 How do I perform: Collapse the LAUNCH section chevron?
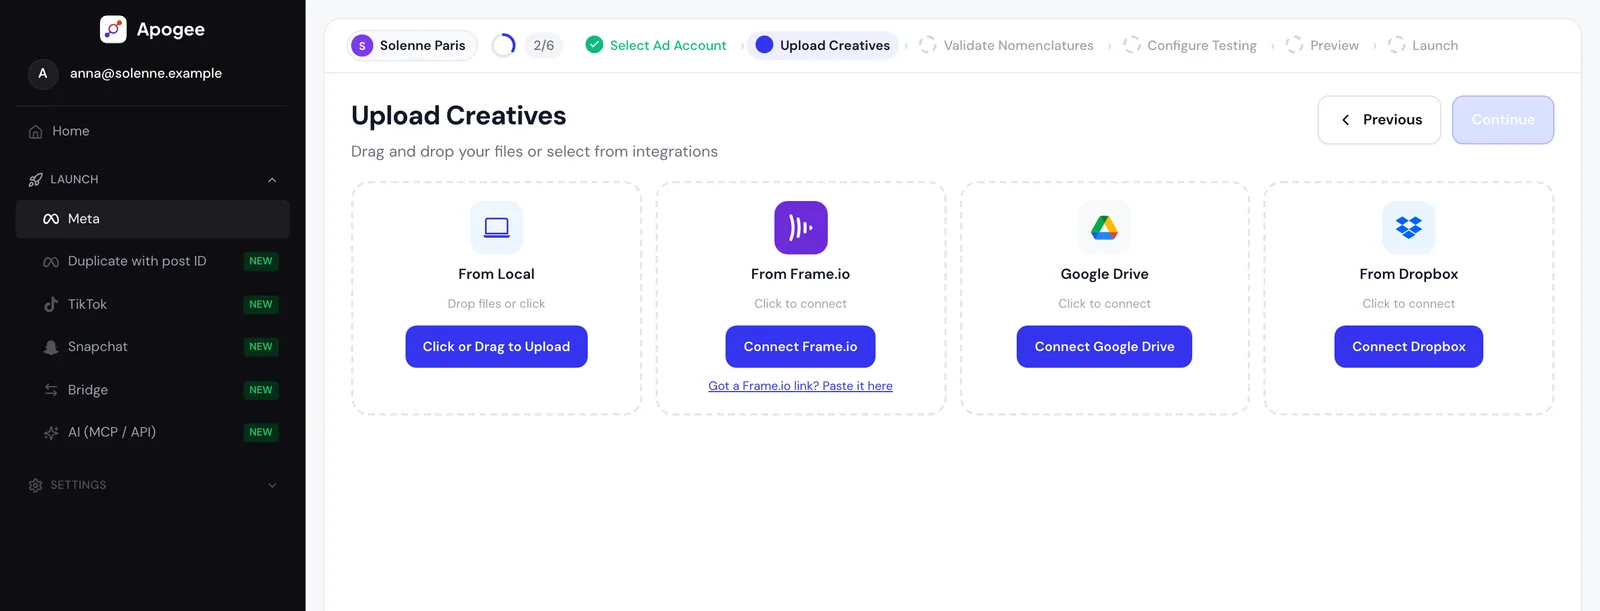tap(272, 180)
